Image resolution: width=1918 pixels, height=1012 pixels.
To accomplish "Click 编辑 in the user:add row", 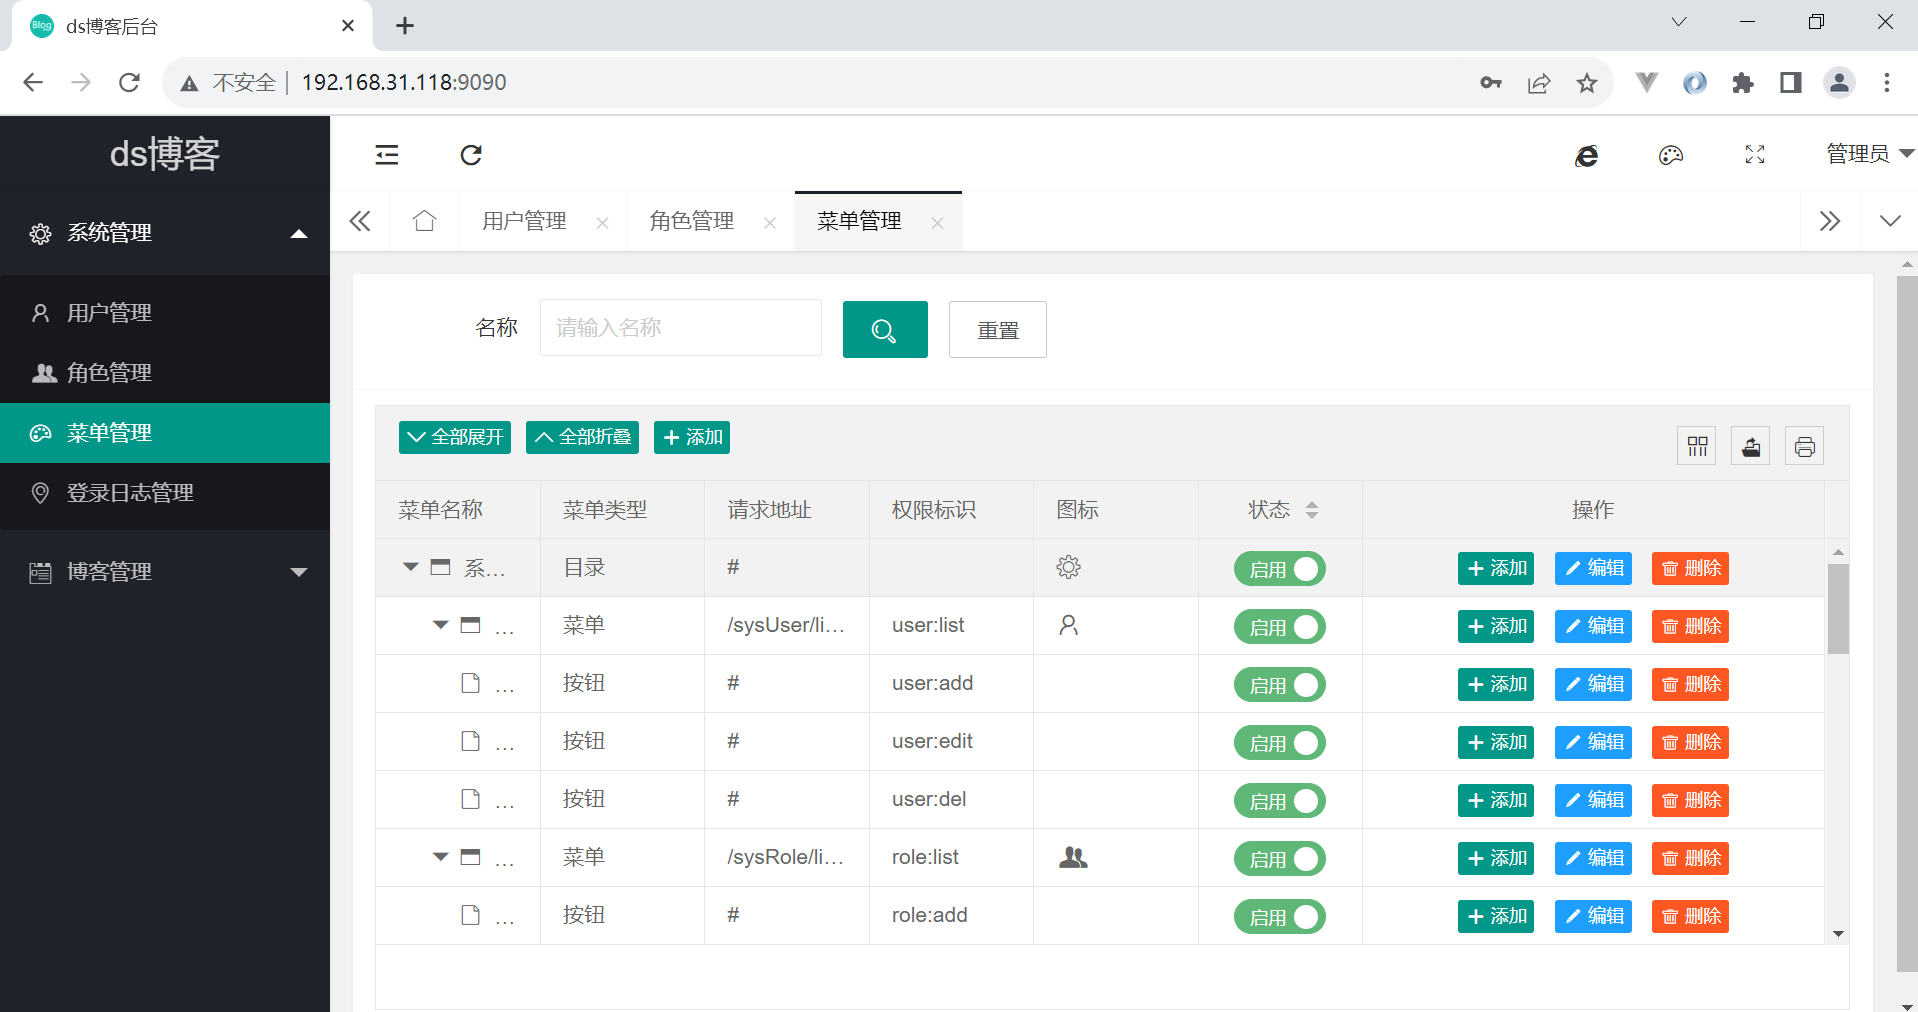I will click(x=1593, y=684).
